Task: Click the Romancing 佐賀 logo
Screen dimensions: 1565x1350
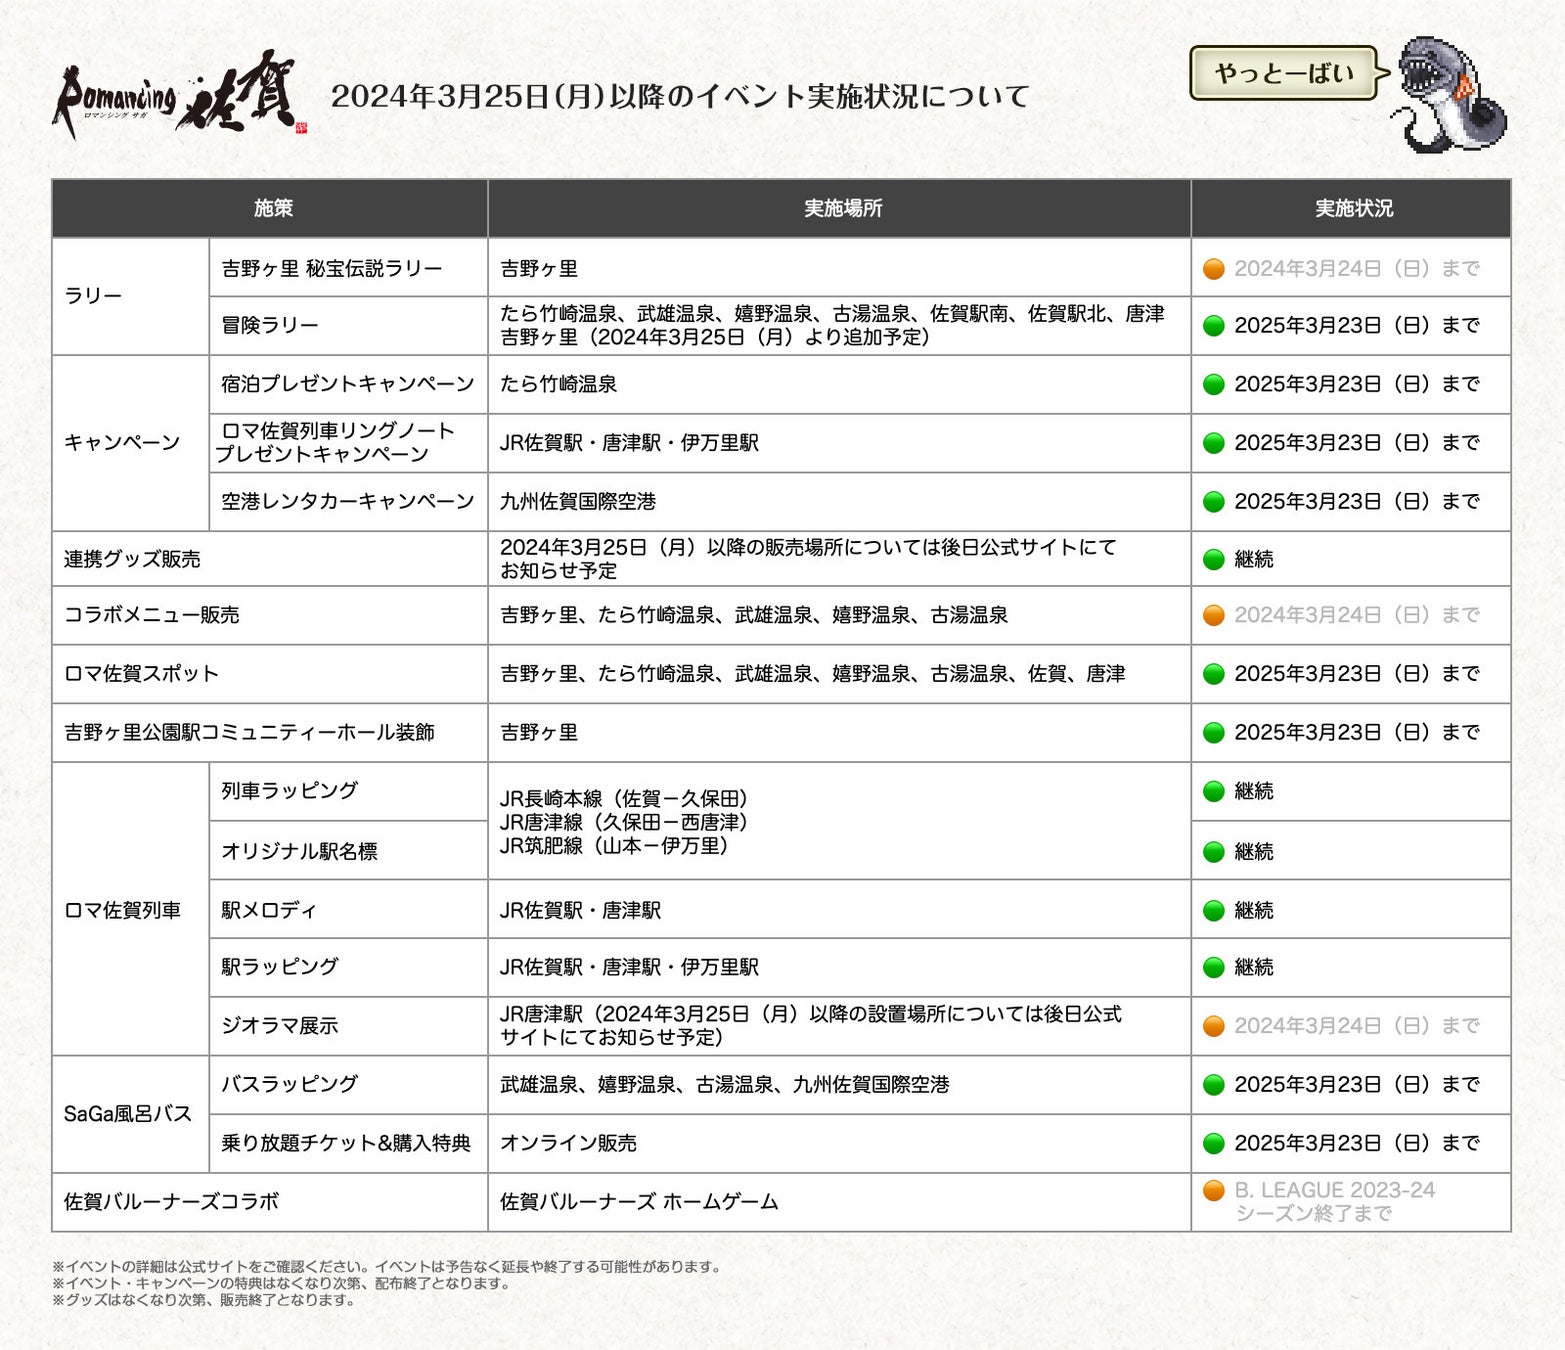Action: [180, 96]
